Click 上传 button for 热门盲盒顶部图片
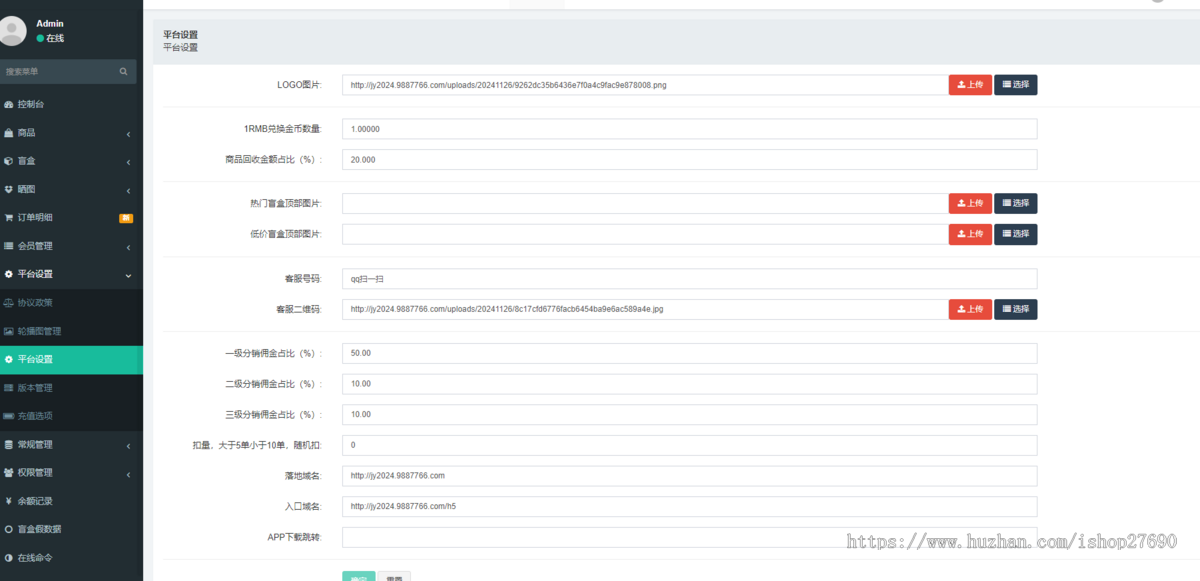 click(x=970, y=203)
